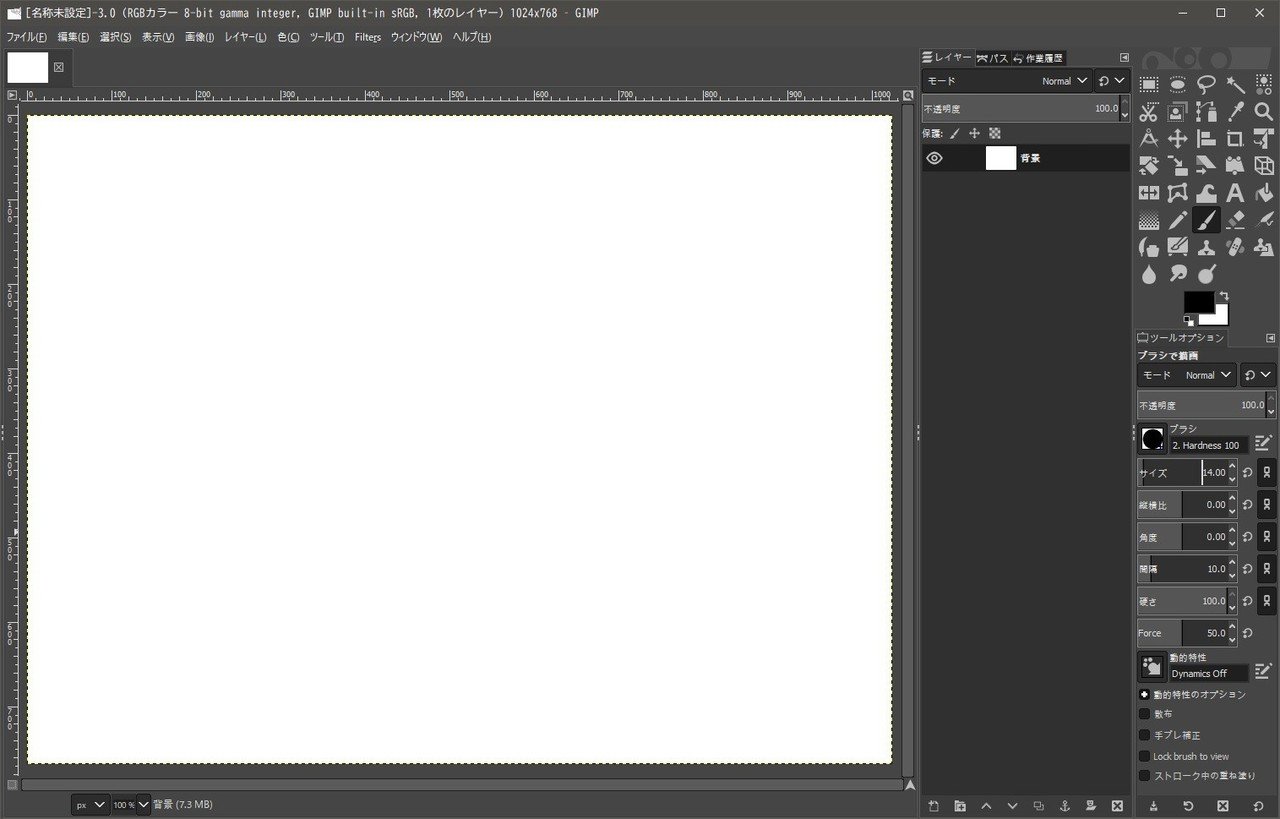The image size is (1280, 819).
Task: Select the Clone stamp tool
Action: pyautogui.click(x=1206, y=247)
